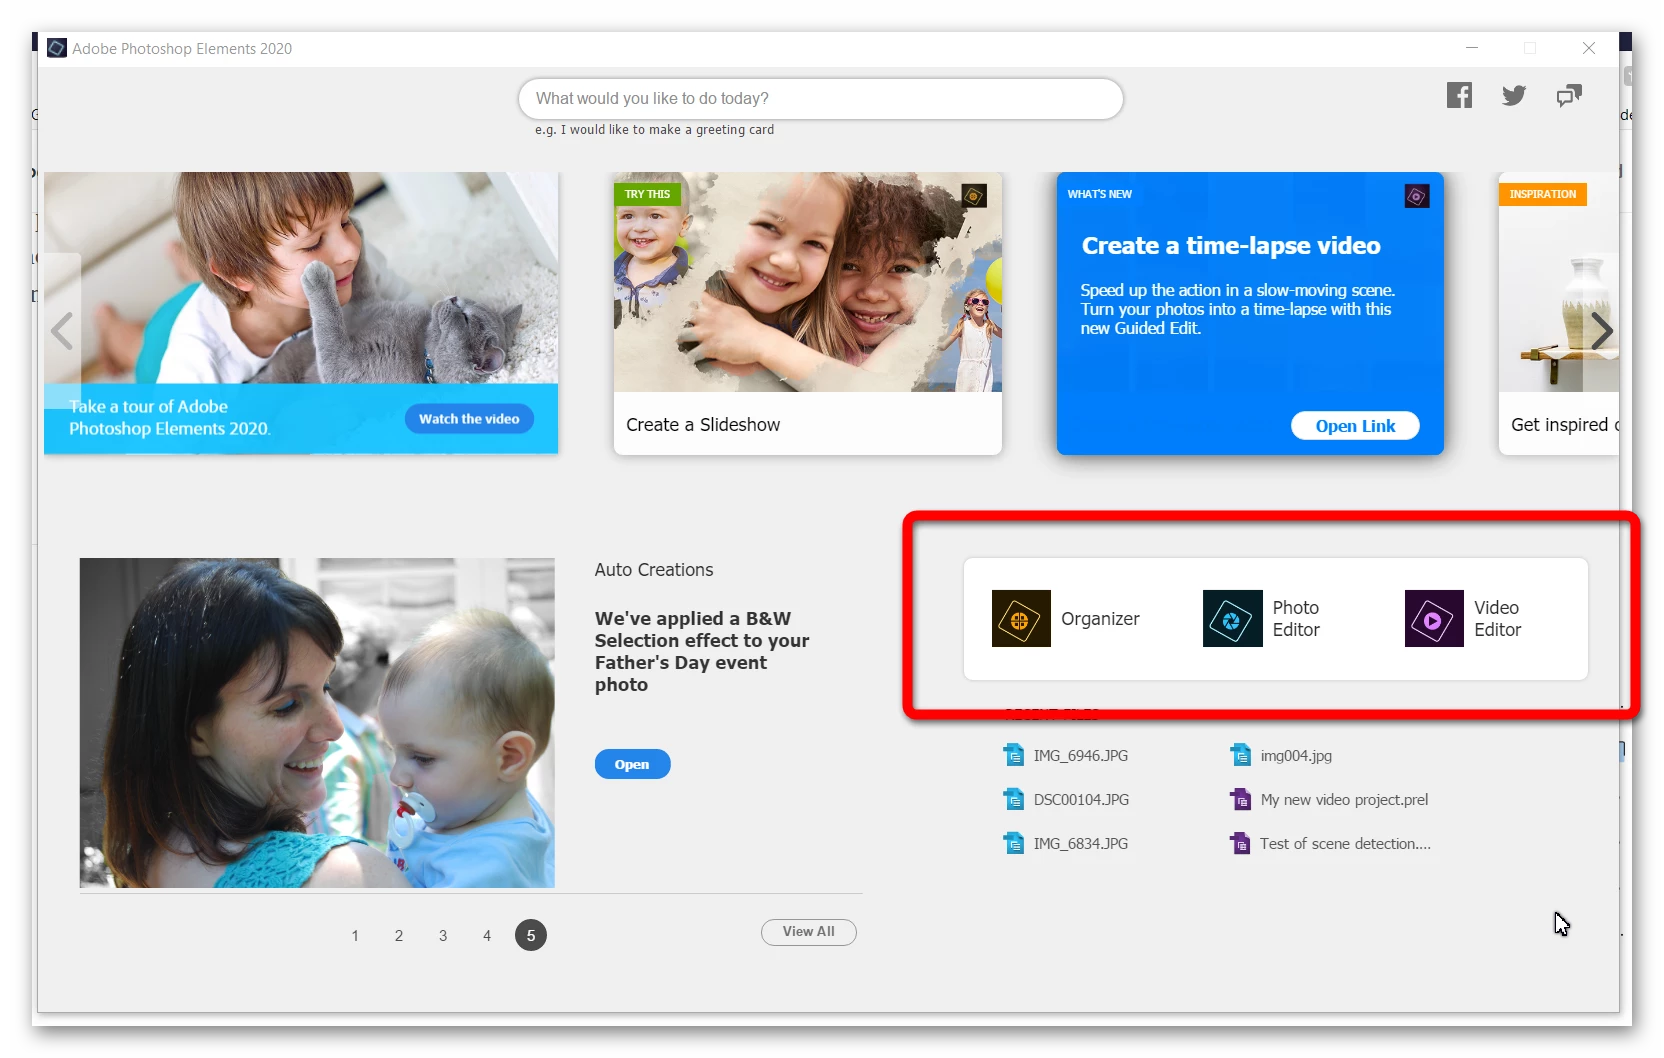The image size is (1664, 1058).
Task: Minimize the Photoshop Elements window
Action: click(1472, 48)
